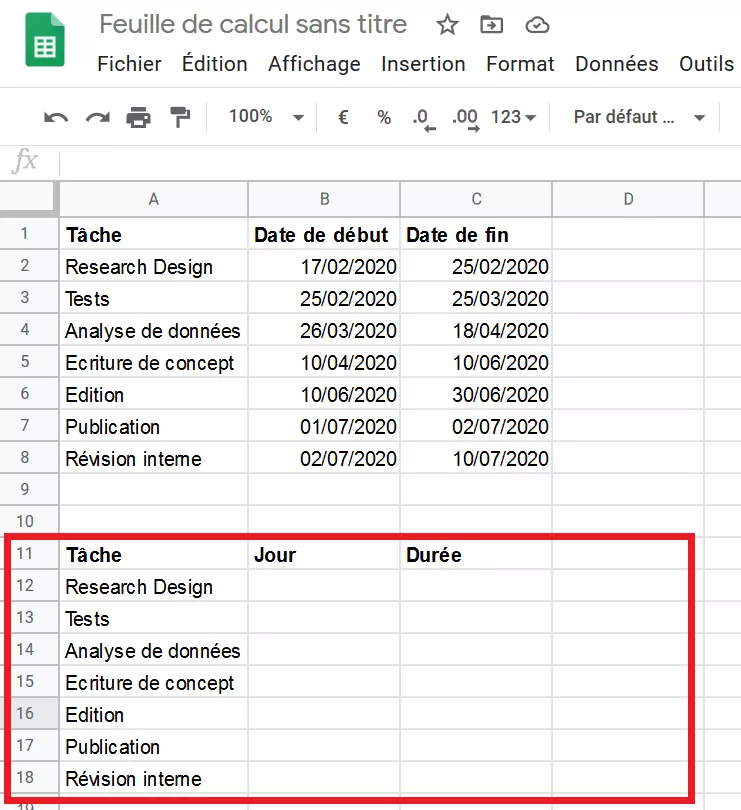The height and width of the screenshot is (810, 741).
Task: Check cloud save status icon
Action: [x=537, y=25]
